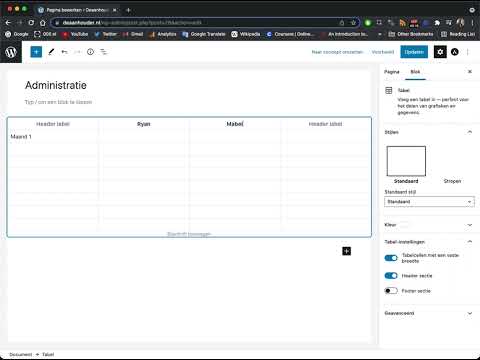Click the Ryan header cell
The height and width of the screenshot is (360, 480).
coord(144,124)
